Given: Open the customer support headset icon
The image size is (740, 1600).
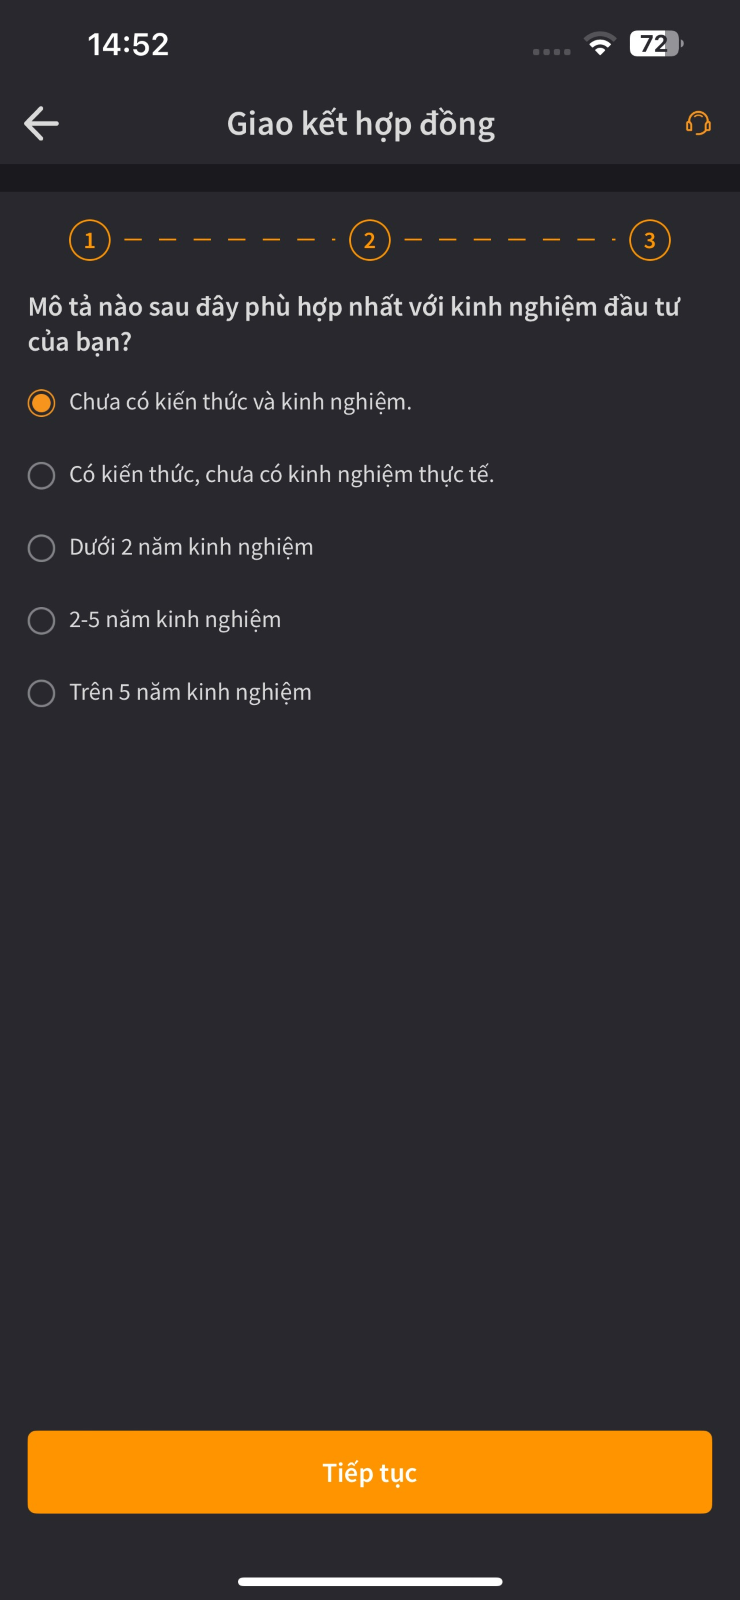Looking at the screenshot, I should tap(698, 123).
